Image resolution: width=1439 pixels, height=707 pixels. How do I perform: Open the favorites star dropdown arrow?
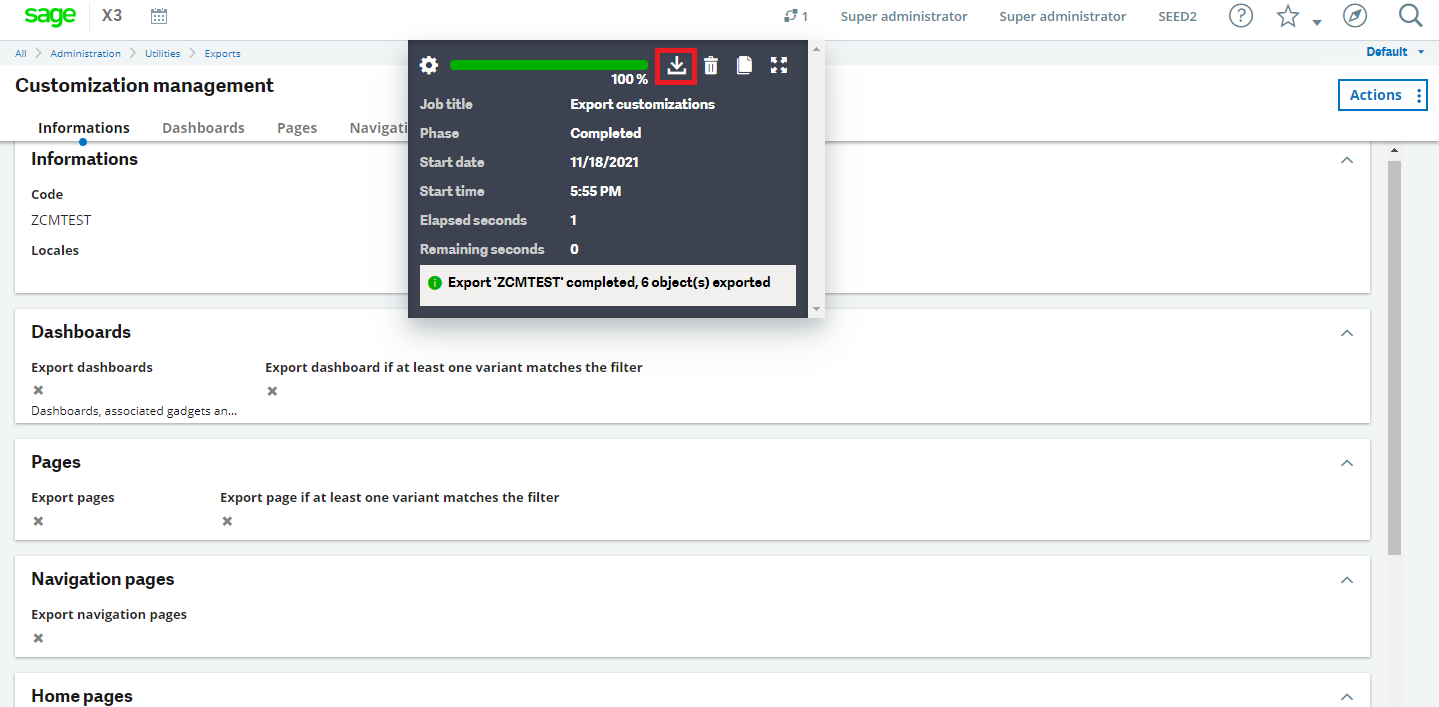click(x=1314, y=20)
